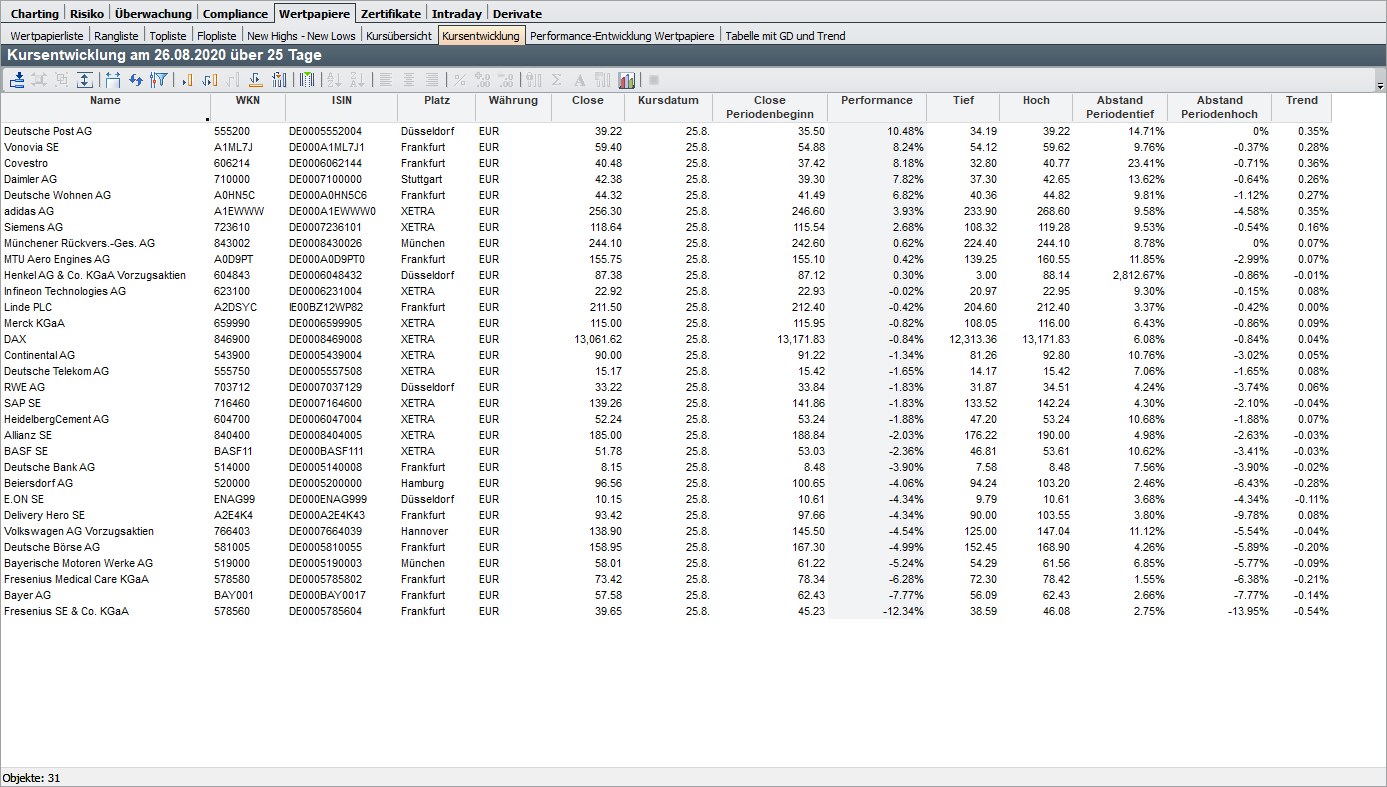Open the filter funnel tool
This screenshot has width=1387, height=787.
pos(158,80)
